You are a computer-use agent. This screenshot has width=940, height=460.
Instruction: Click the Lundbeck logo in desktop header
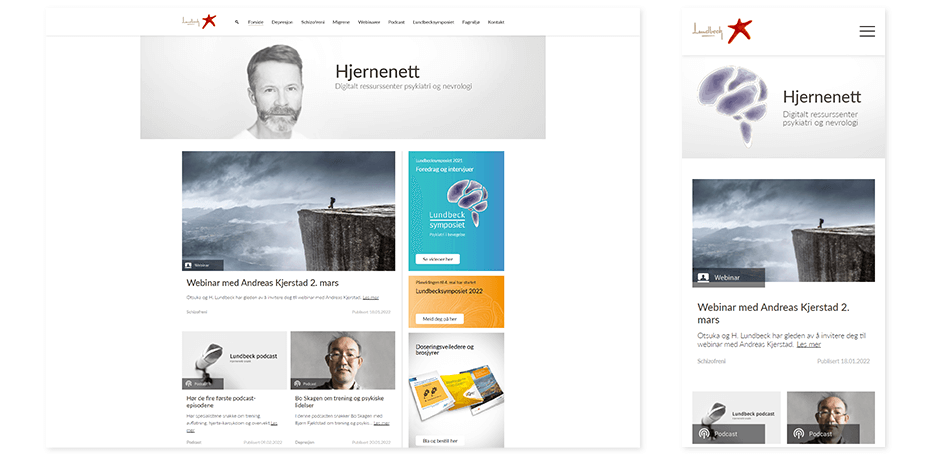pyautogui.click(x=199, y=22)
